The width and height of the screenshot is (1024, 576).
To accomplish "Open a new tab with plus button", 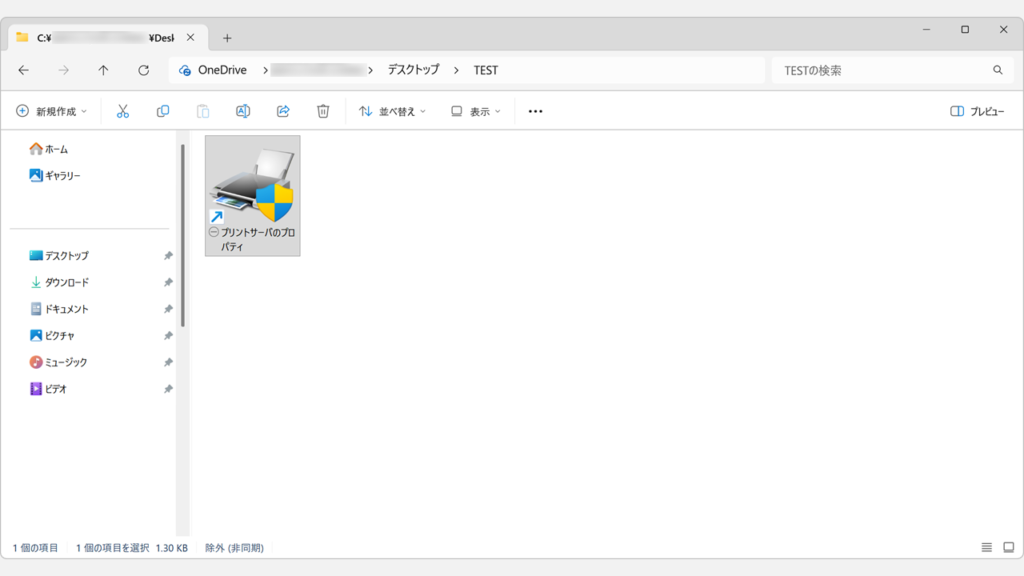I will [227, 38].
